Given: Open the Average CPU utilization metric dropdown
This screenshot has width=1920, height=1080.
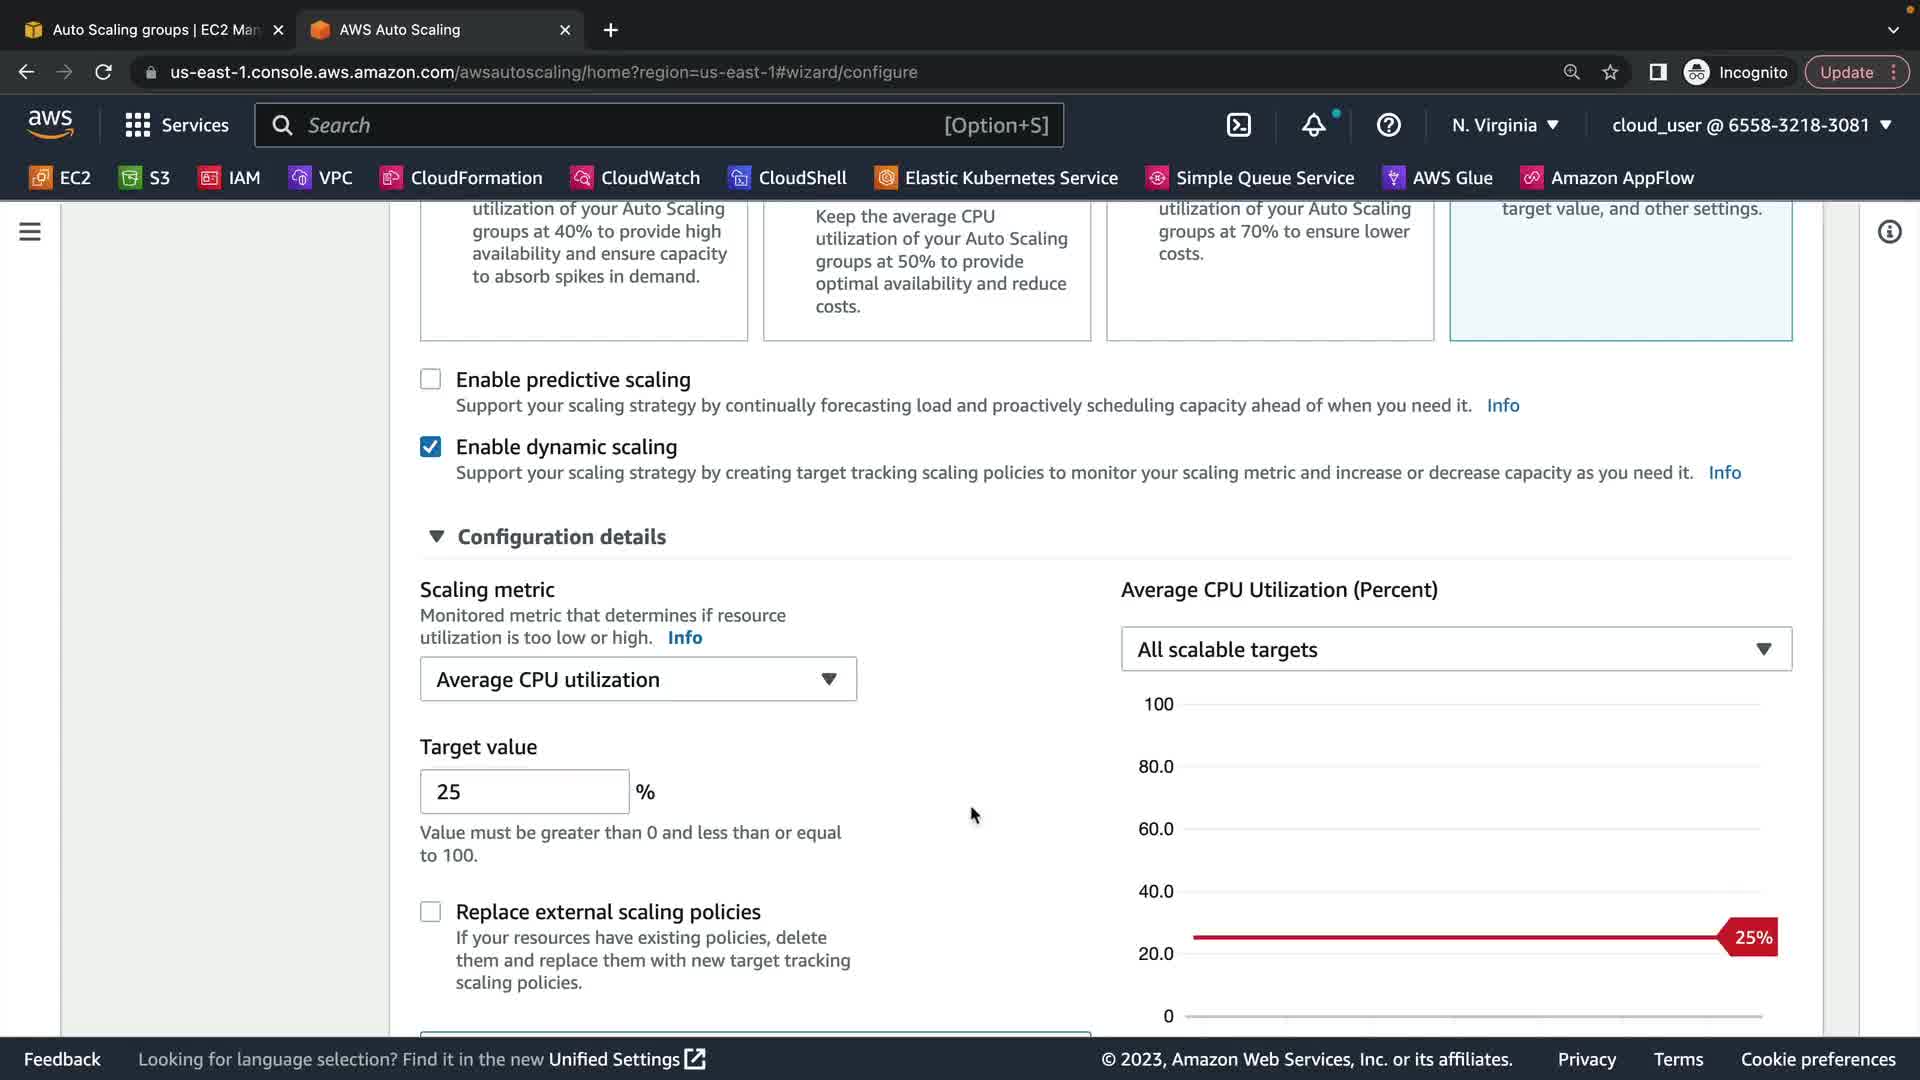Looking at the screenshot, I should pos(638,679).
